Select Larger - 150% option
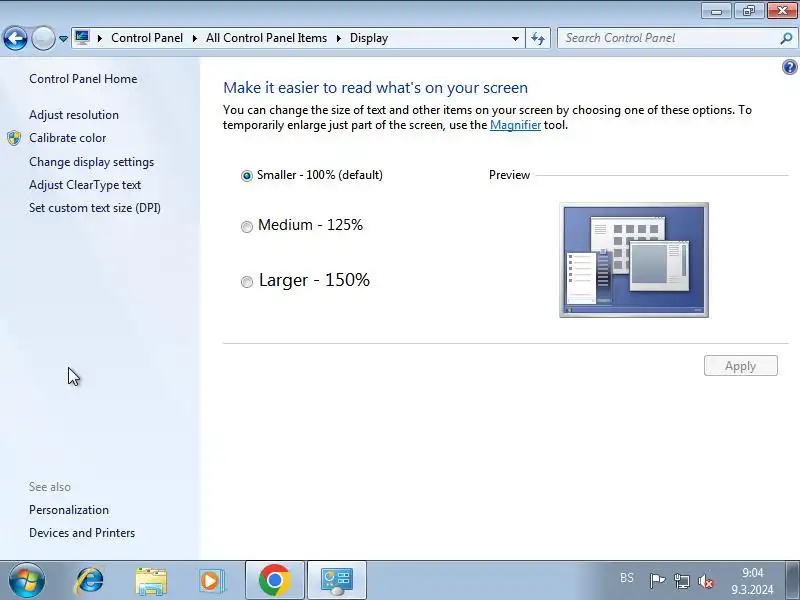Image resolution: width=800 pixels, height=600 pixels. [305, 280]
